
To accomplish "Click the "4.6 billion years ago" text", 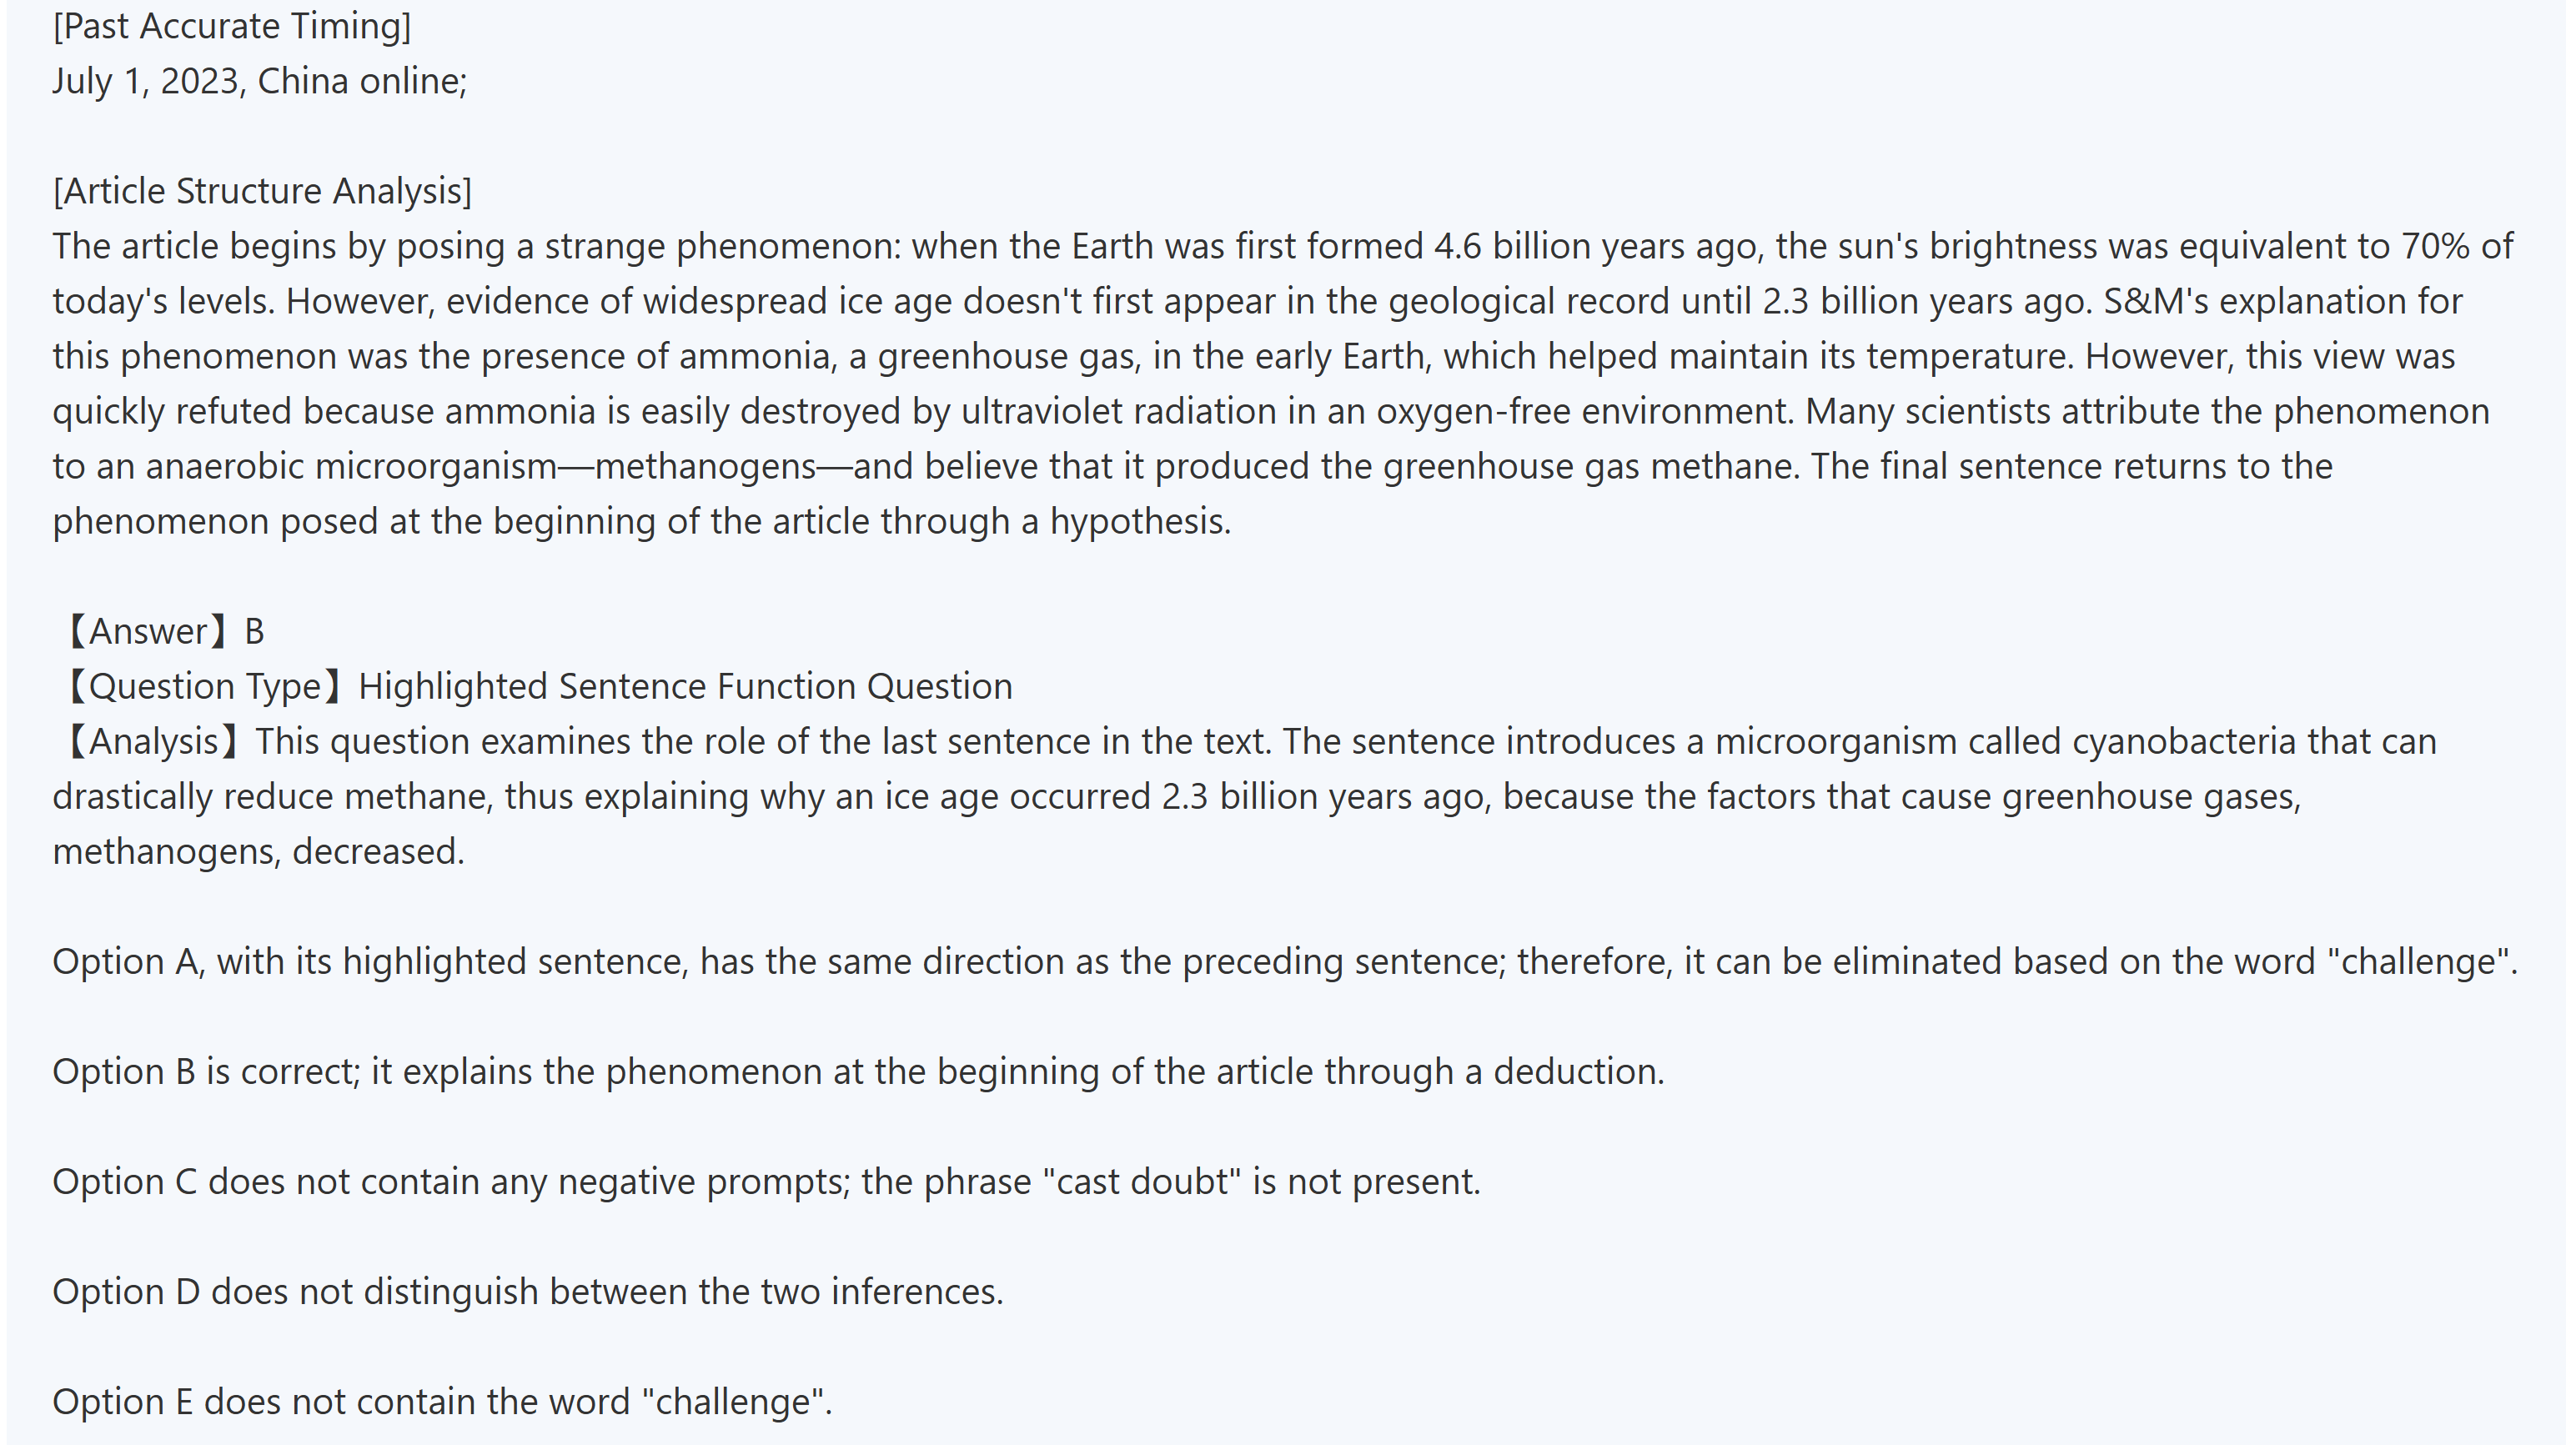I will 1596,246.
